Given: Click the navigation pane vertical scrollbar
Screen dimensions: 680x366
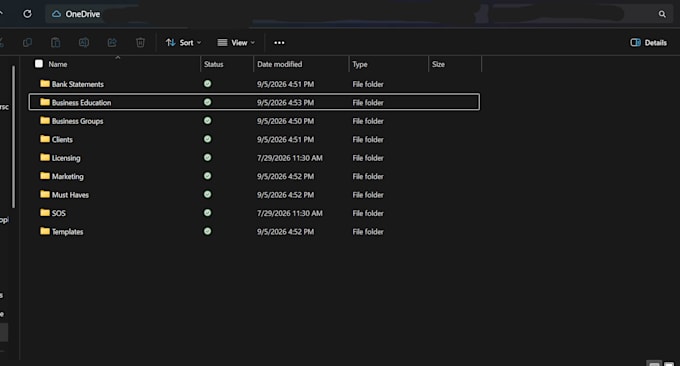Looking at the screenshot, I should click(13, 137).
